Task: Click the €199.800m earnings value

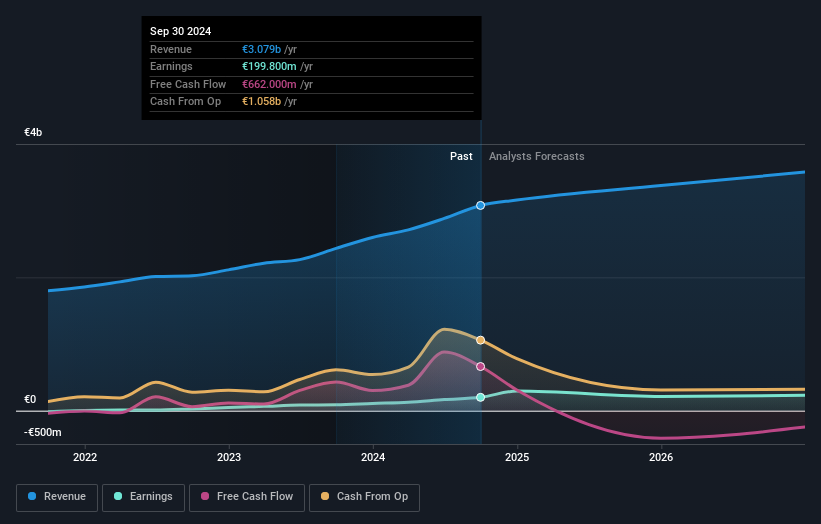Action: pos(269,66)
